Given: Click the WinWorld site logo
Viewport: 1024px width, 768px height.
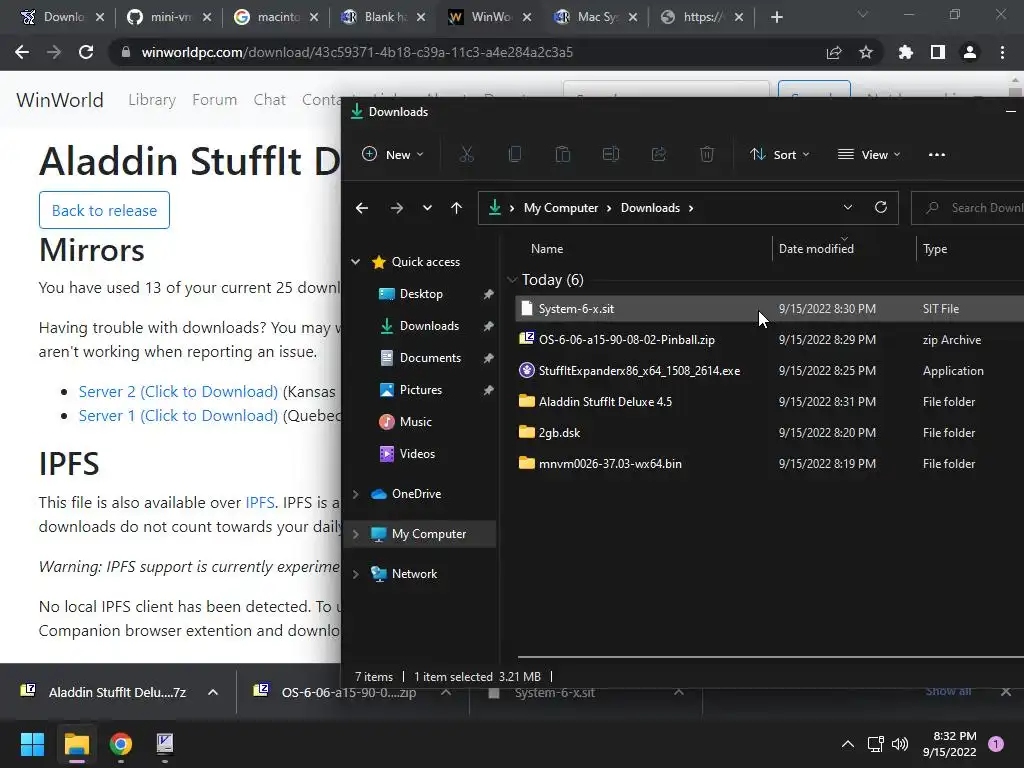Looking at the screenshot, I should coord(59,100).
